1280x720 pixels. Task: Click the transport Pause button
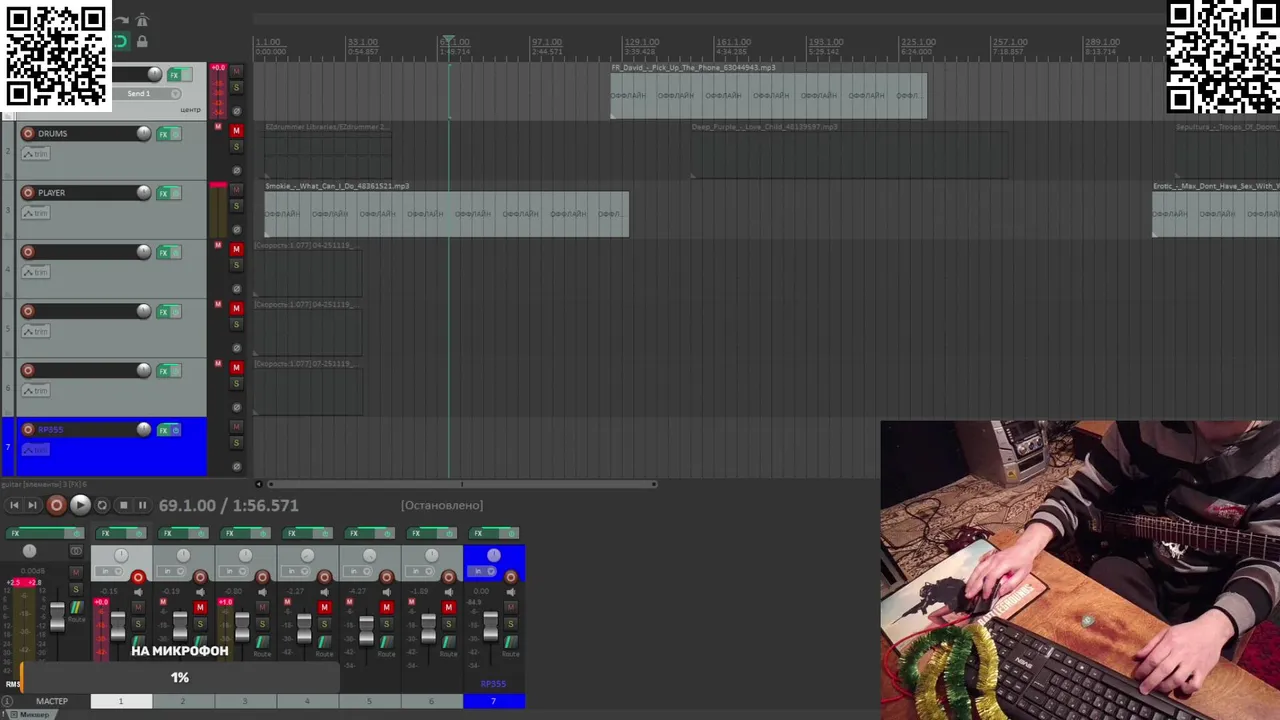(x=142, y=506)
